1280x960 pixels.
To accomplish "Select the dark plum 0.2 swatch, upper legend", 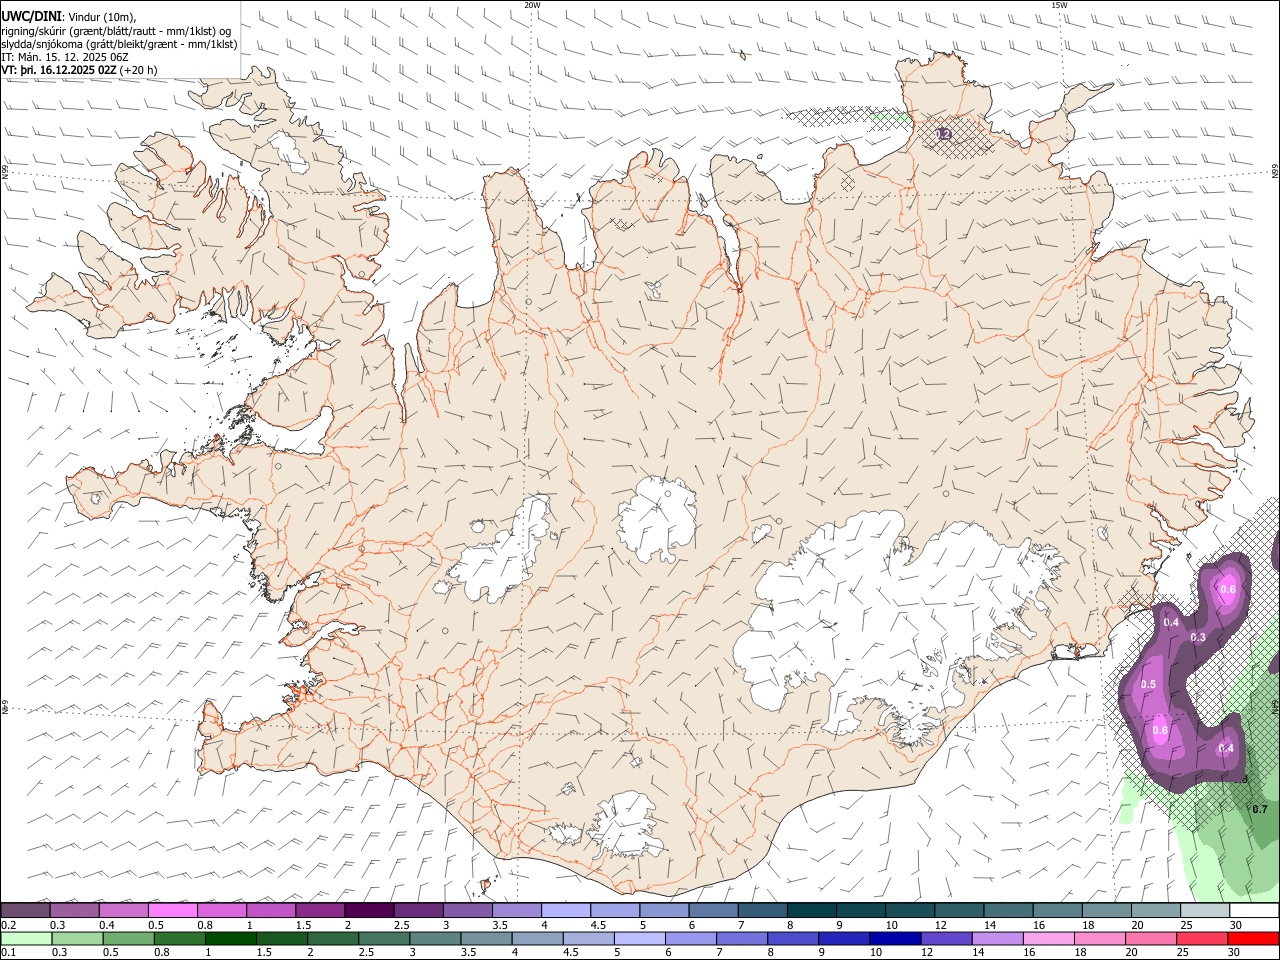I will click(x=26, y=911).
